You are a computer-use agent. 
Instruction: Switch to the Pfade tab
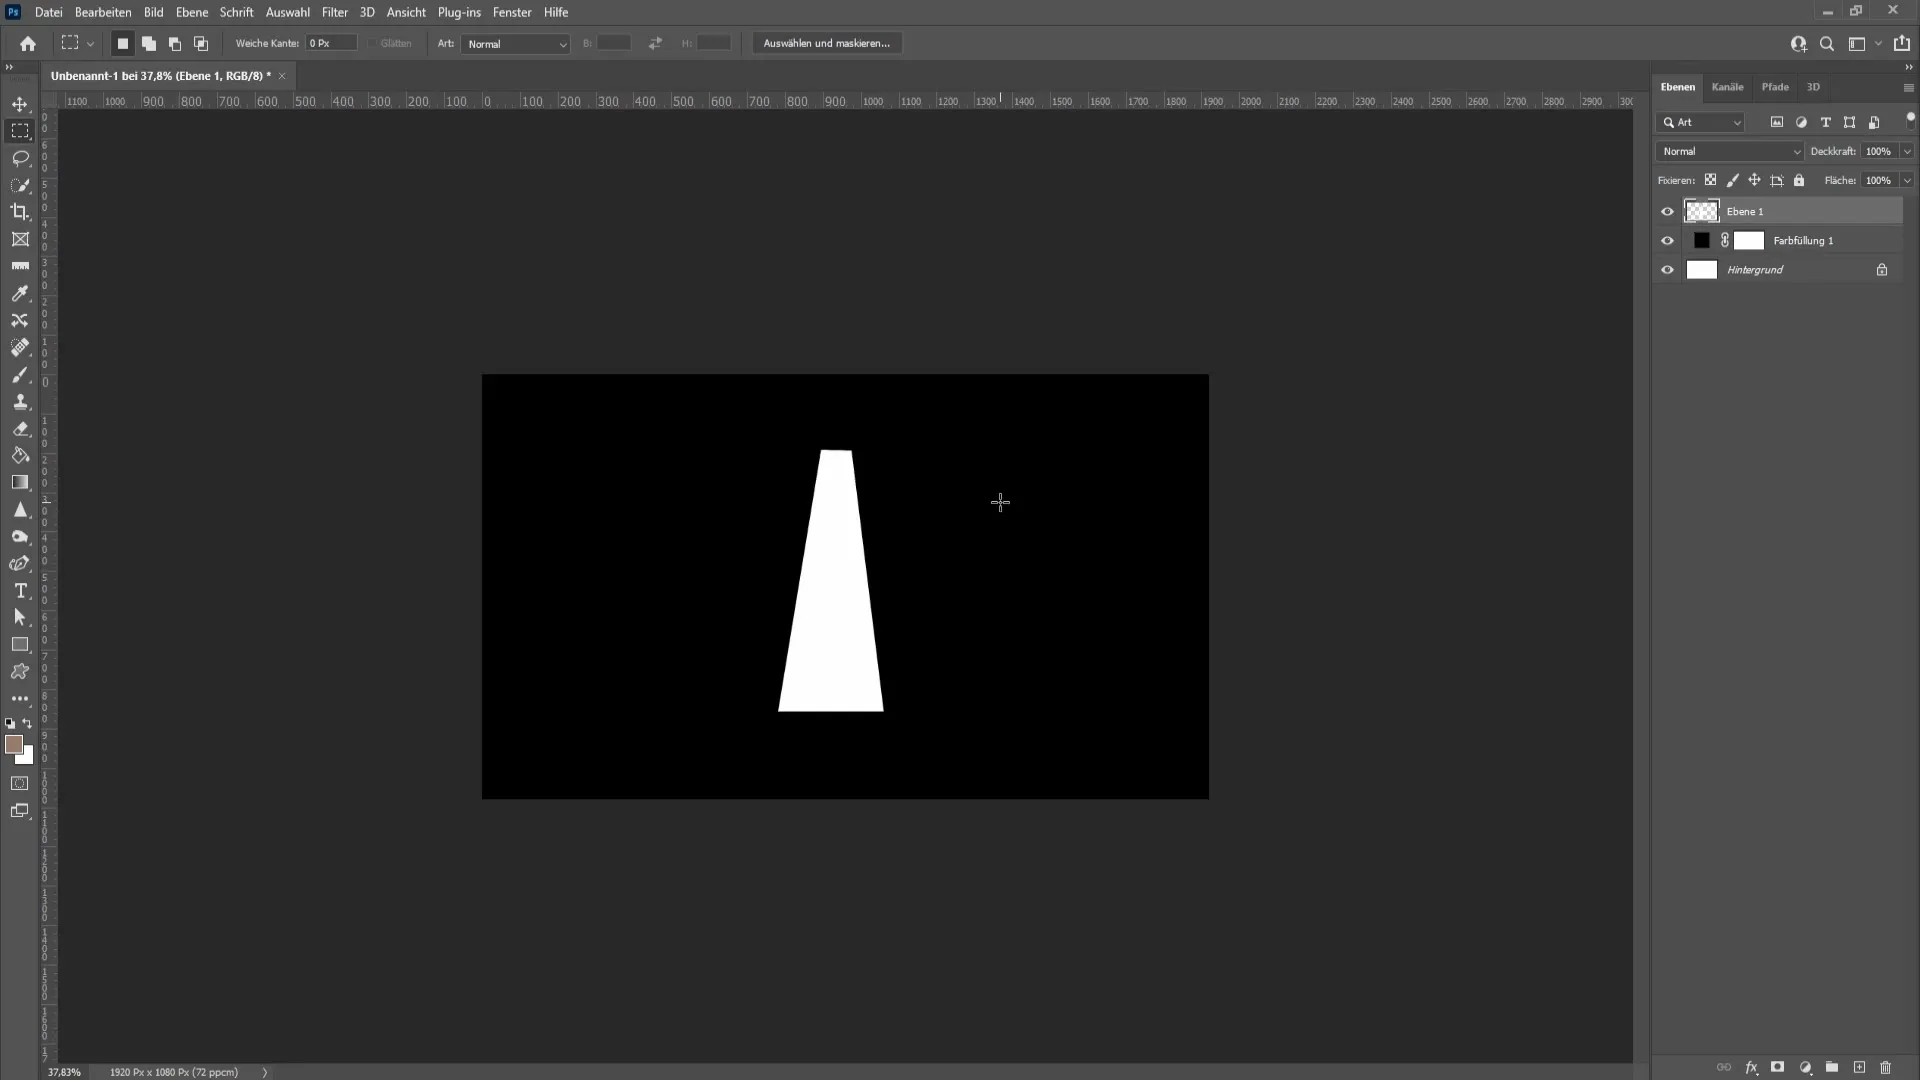click(x=1776, y=86)
